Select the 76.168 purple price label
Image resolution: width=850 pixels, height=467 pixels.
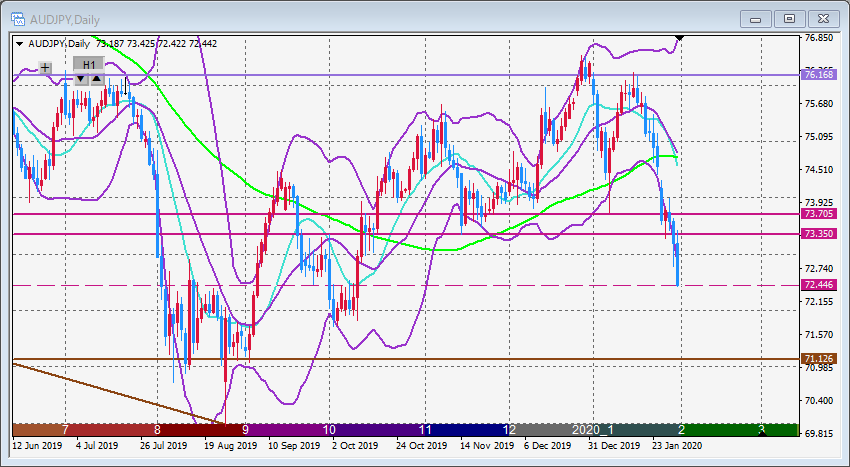819,74
